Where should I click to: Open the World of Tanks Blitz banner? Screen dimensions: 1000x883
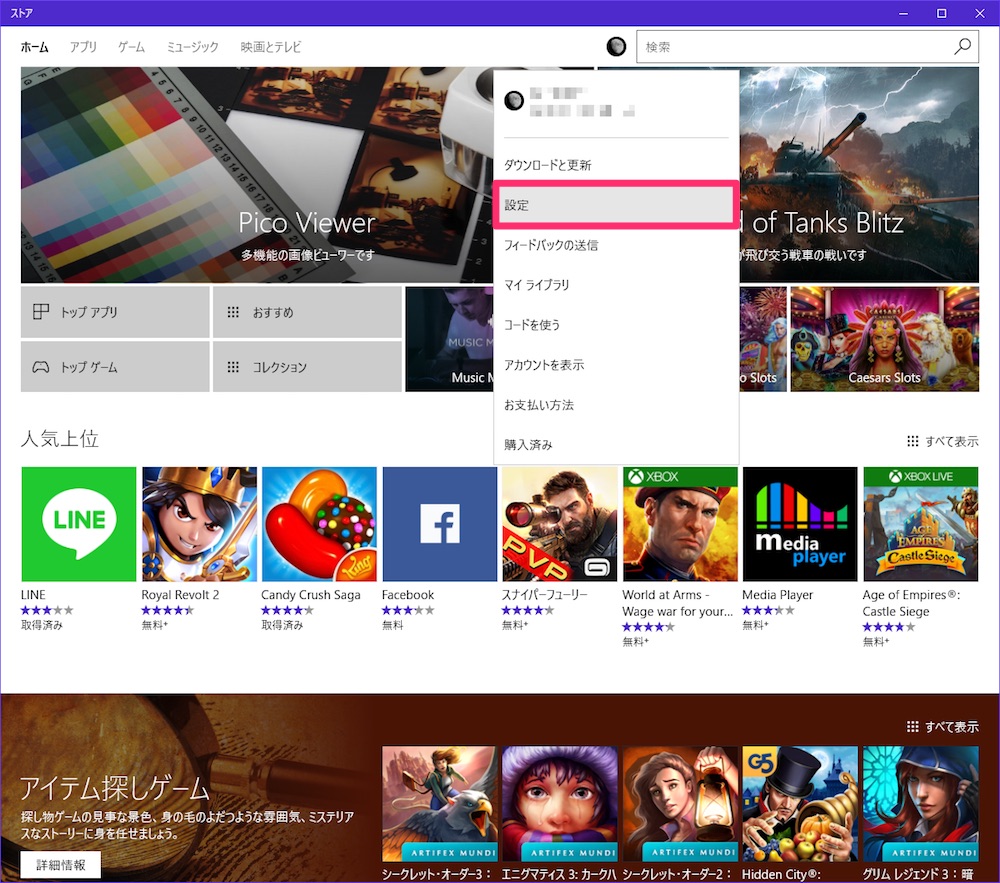pyautogui.click(x=859, y=175)
